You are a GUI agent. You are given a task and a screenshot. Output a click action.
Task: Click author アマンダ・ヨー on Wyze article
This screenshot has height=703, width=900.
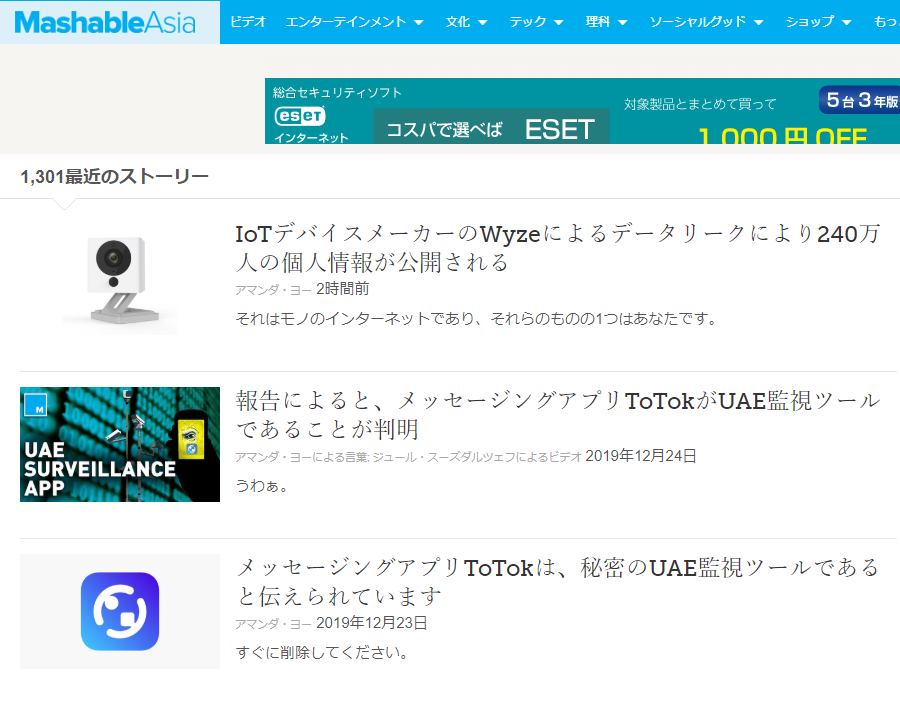point(273,290)
